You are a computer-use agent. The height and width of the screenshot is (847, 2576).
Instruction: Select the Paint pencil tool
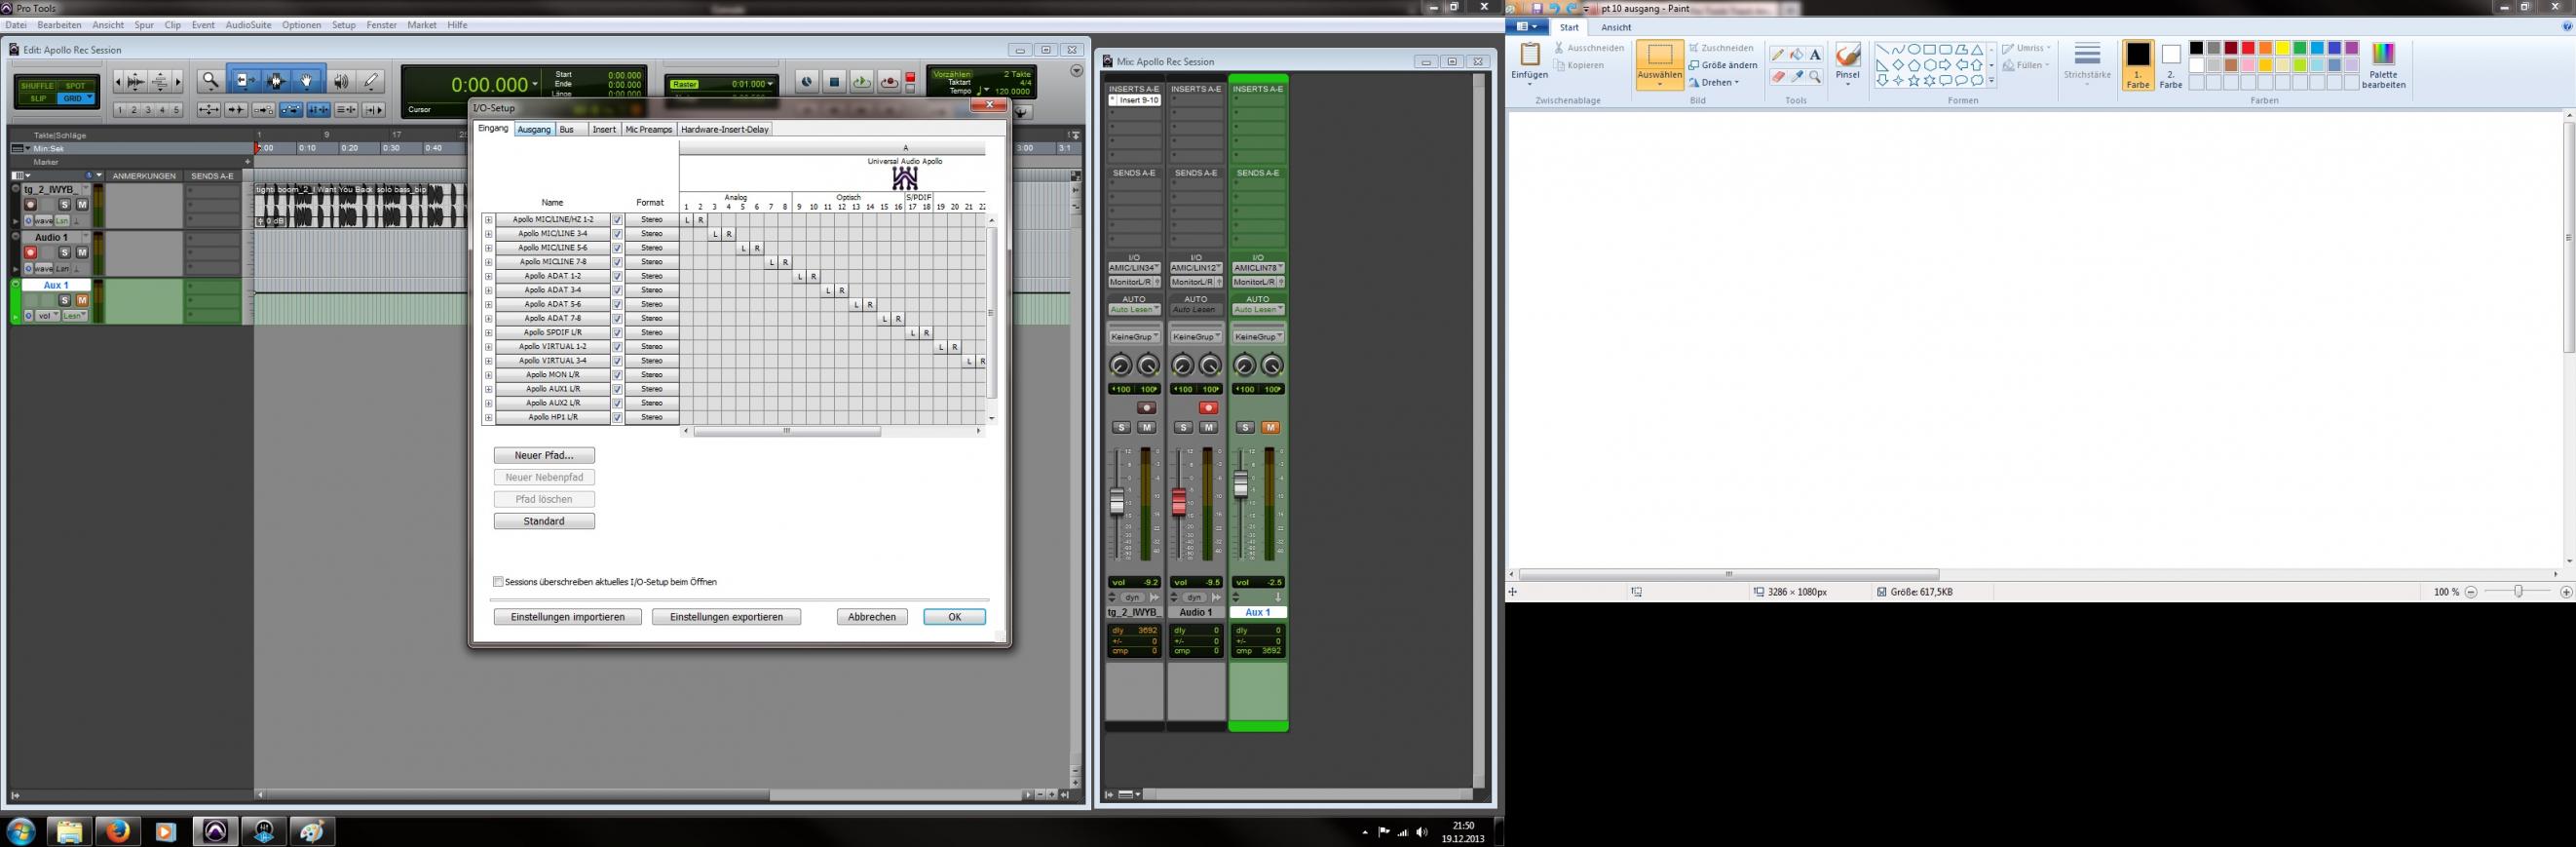tap(1777, 55)
